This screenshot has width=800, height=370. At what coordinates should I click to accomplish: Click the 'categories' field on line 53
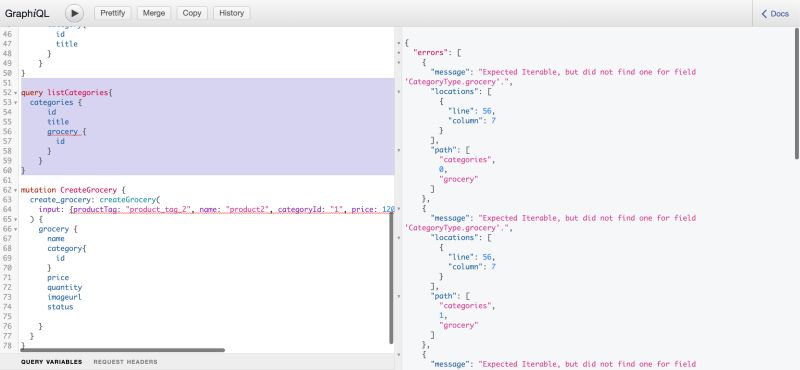pos(52,102)
